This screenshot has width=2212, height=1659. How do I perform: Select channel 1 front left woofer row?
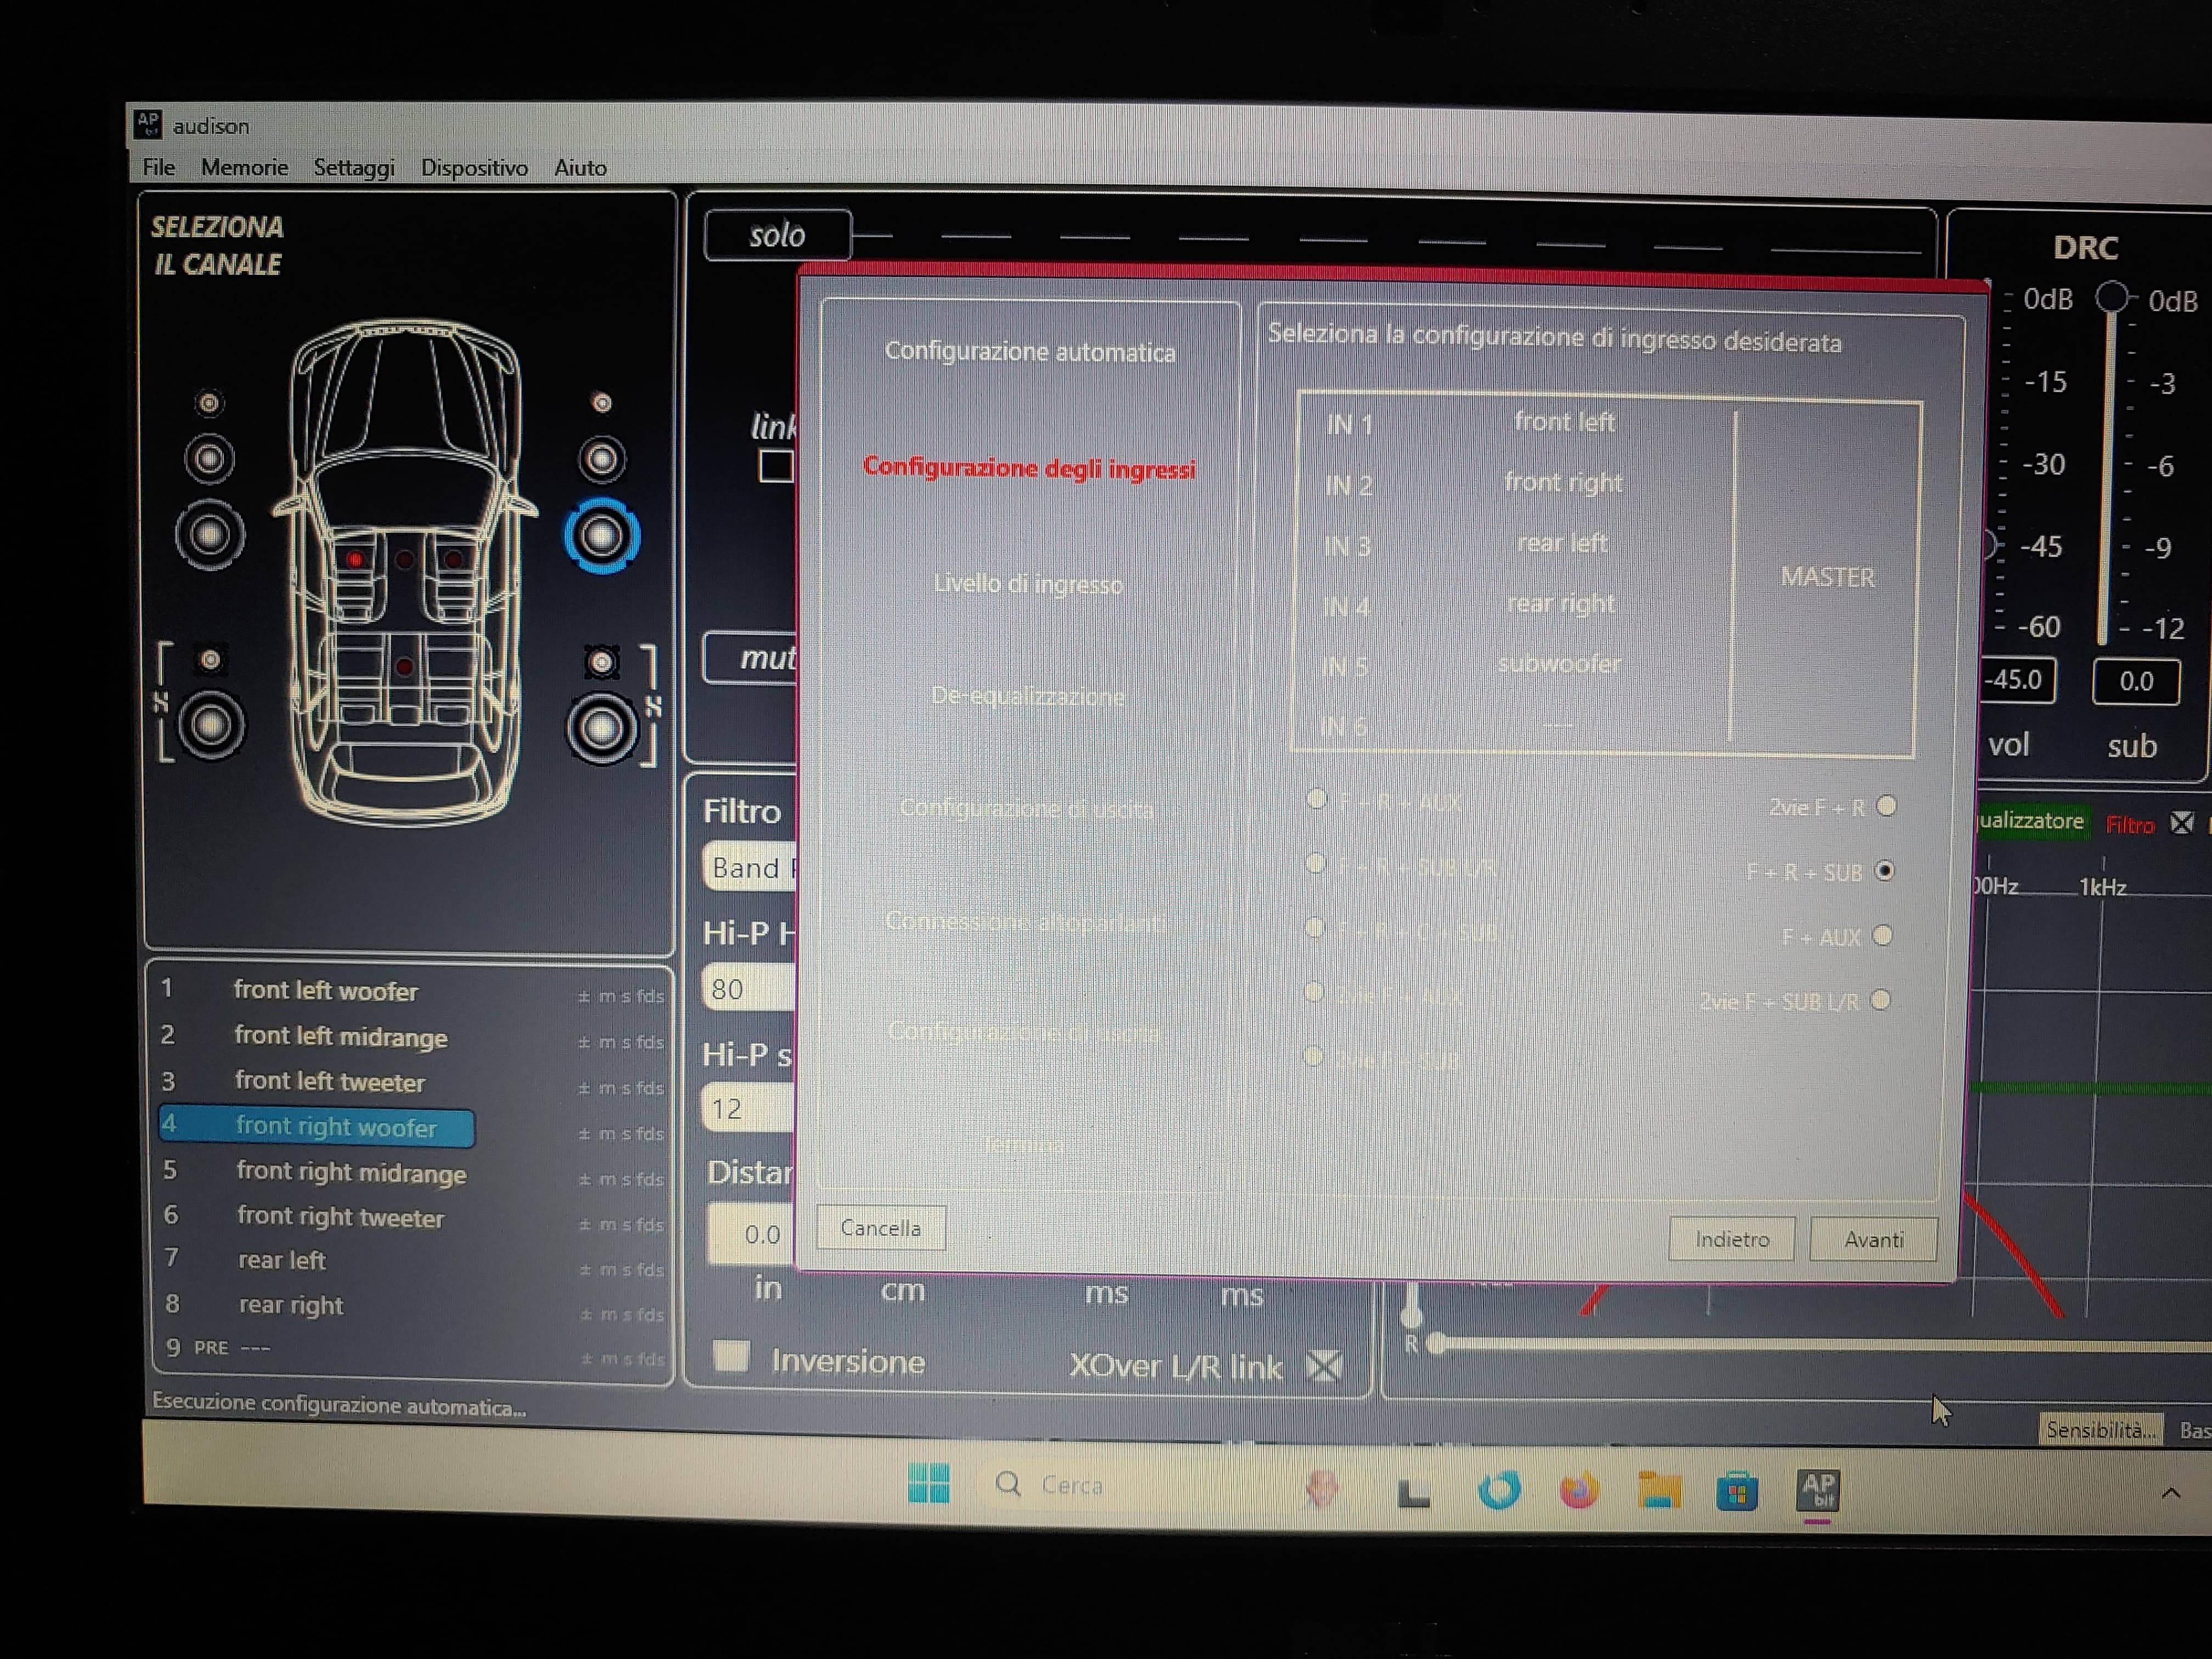[412, 991]
